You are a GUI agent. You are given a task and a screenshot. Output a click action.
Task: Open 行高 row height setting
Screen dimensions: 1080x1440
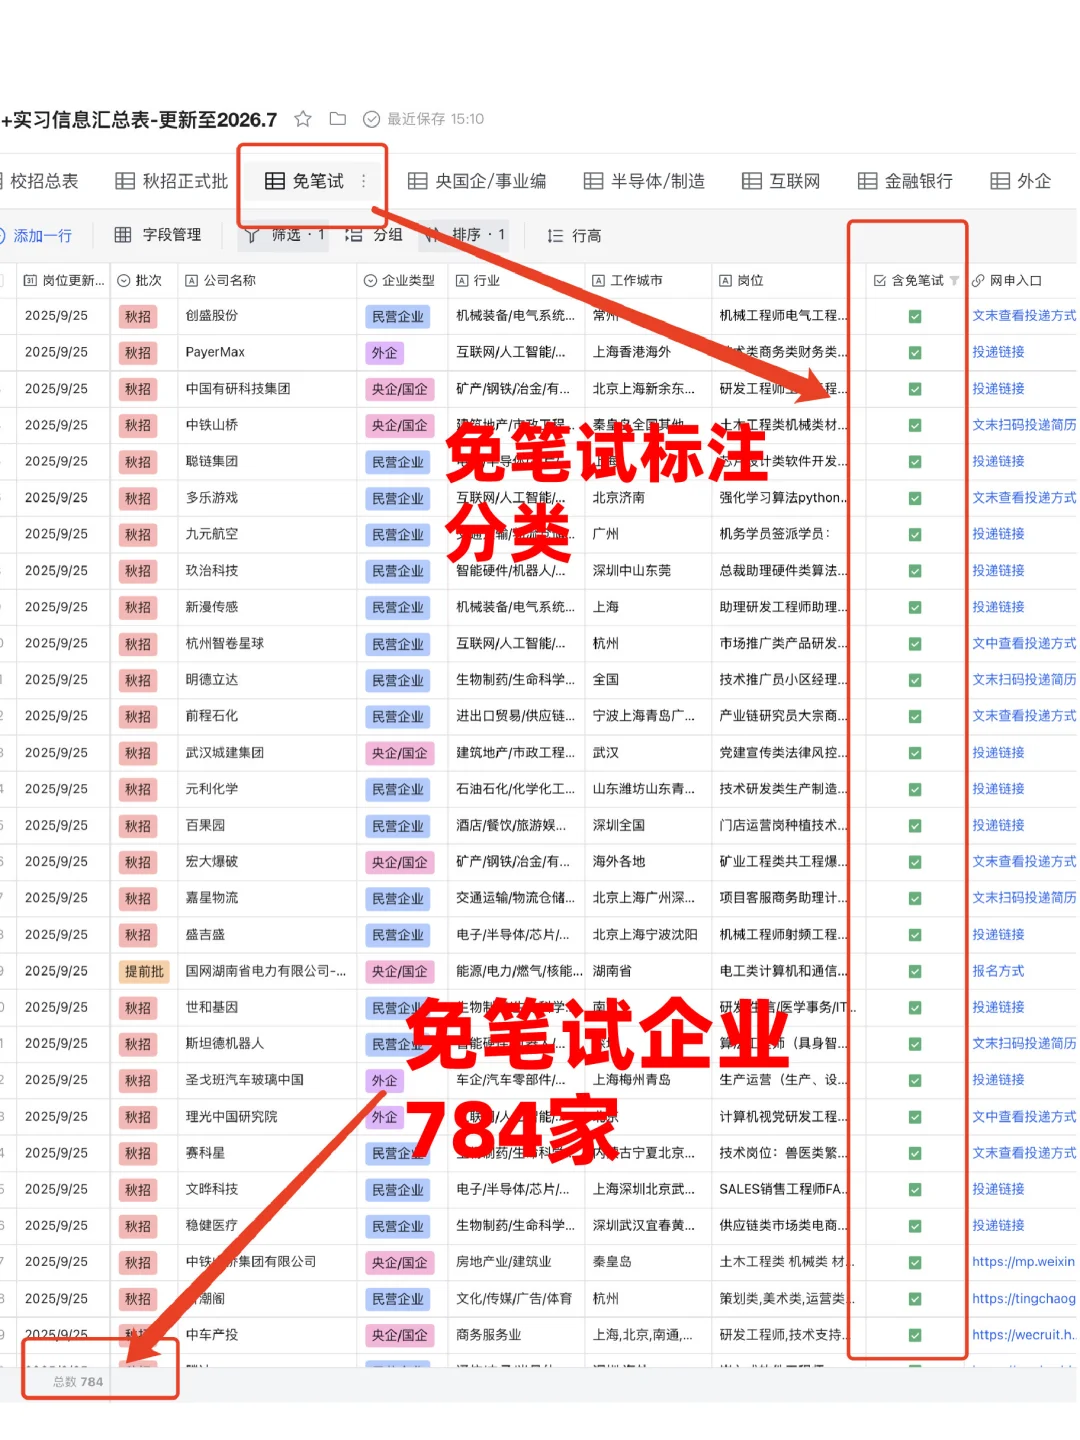click(574, 236)
